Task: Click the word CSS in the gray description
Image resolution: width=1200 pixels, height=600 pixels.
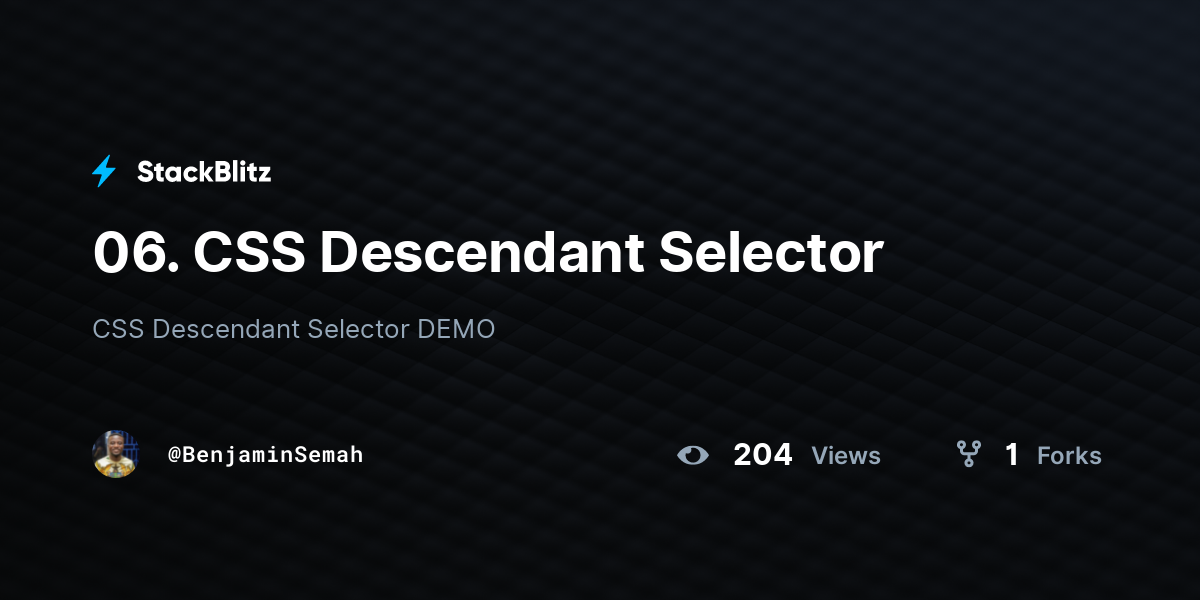Action: click(x=118, y=329)
